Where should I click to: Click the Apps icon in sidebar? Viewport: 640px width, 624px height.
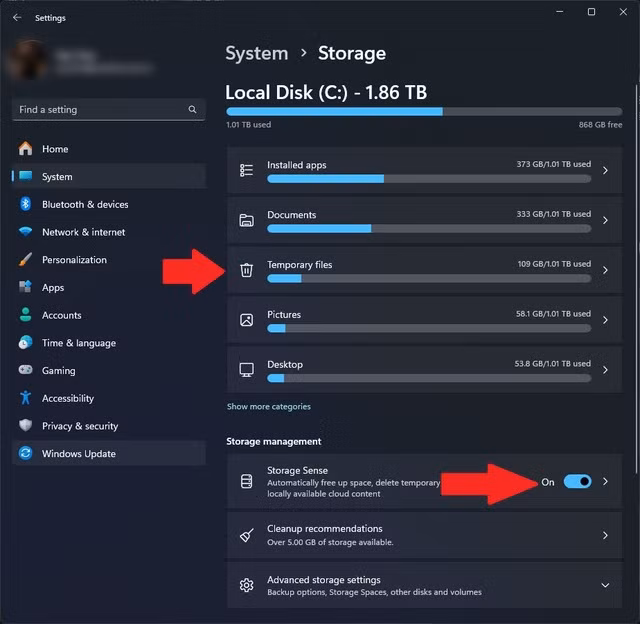(25, 287)
